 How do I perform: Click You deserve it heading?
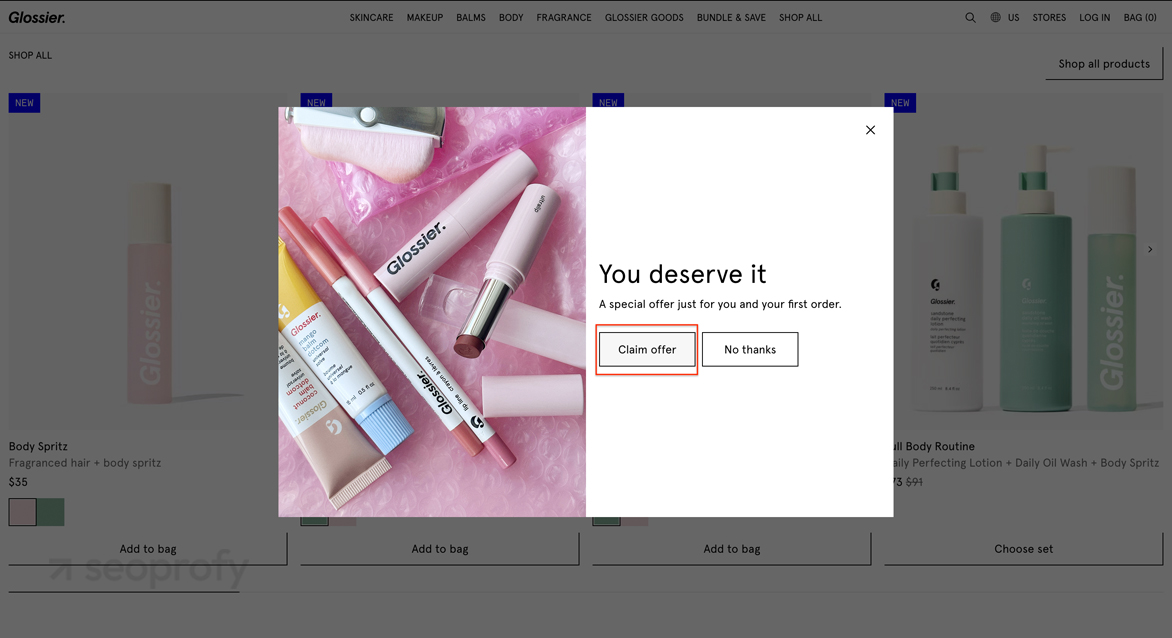(682, 274)
